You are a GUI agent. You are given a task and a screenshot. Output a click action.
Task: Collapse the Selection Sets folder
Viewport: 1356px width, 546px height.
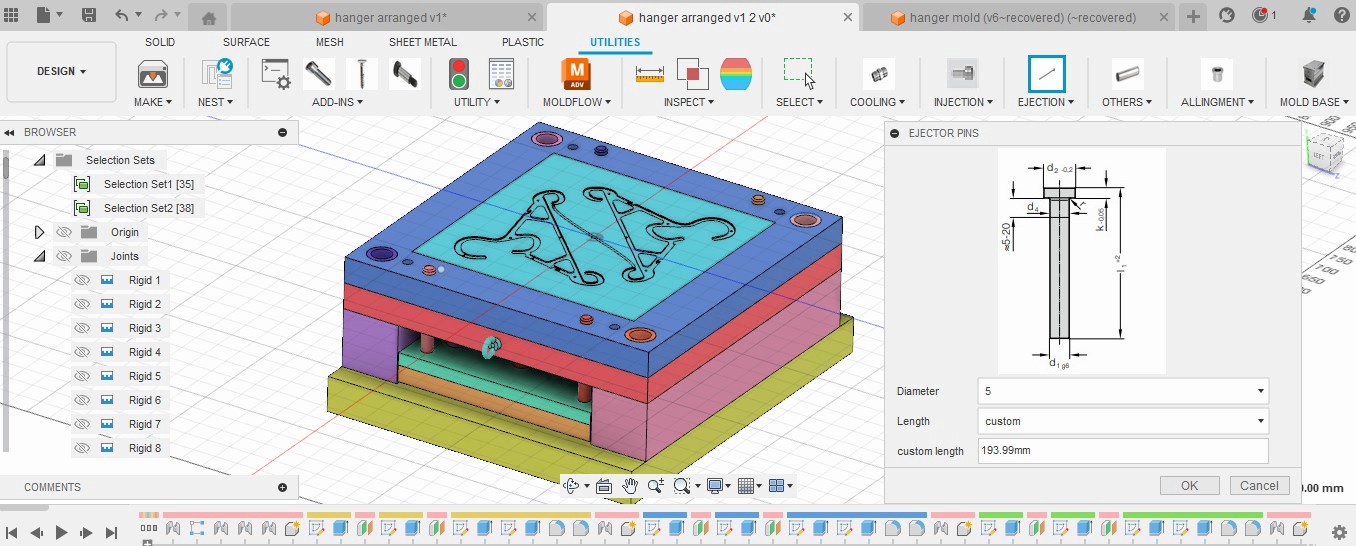[x=39, y=160]
